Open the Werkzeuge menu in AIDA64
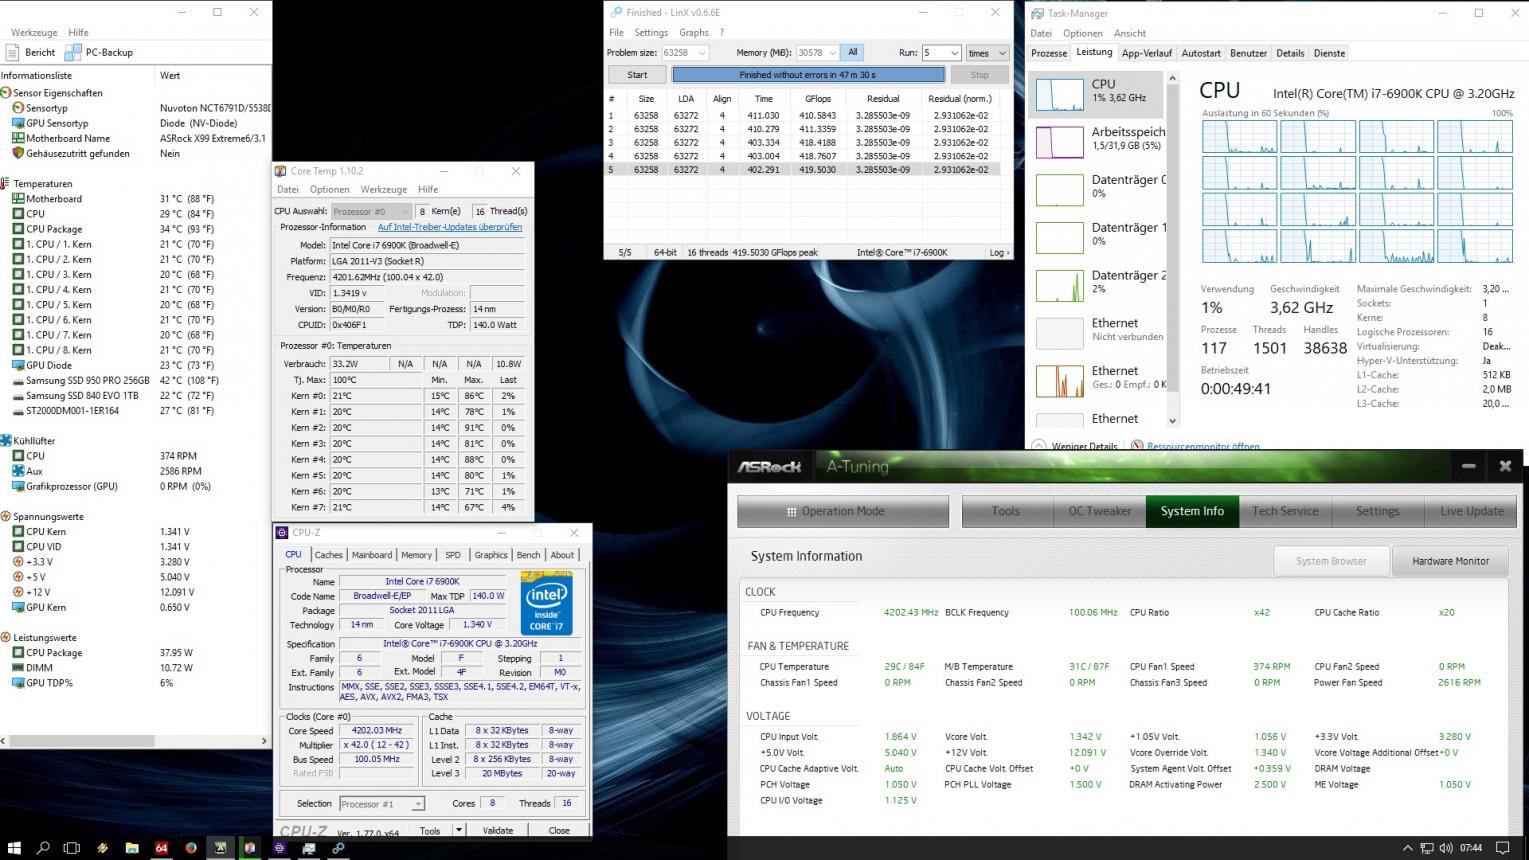This screenshot has height=860, width=1529. click(34, 32)
